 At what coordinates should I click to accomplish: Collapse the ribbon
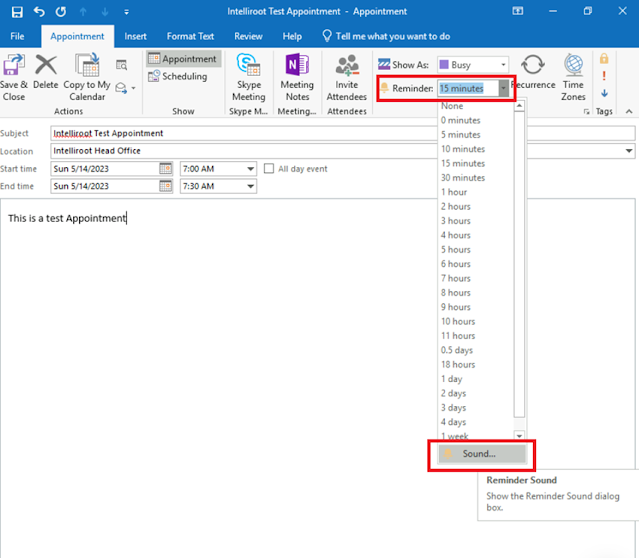[629, 111]
